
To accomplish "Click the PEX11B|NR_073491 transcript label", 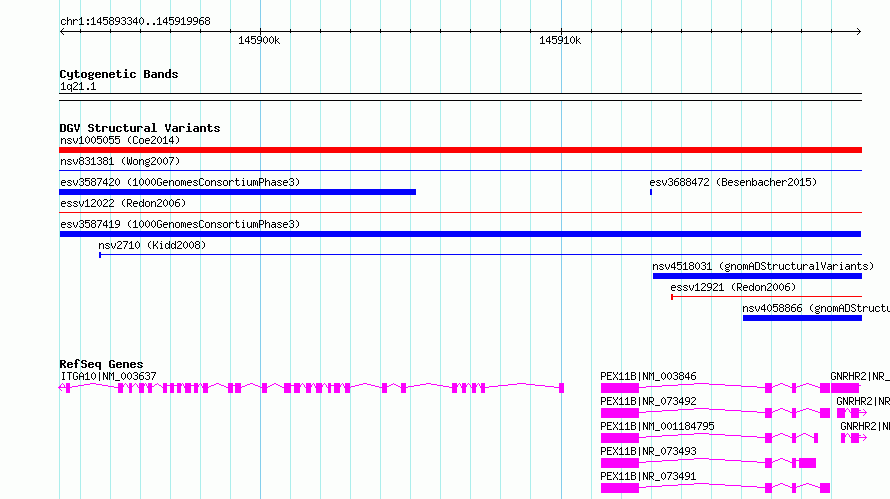I will pyautogui.click(x=648, y=476).
